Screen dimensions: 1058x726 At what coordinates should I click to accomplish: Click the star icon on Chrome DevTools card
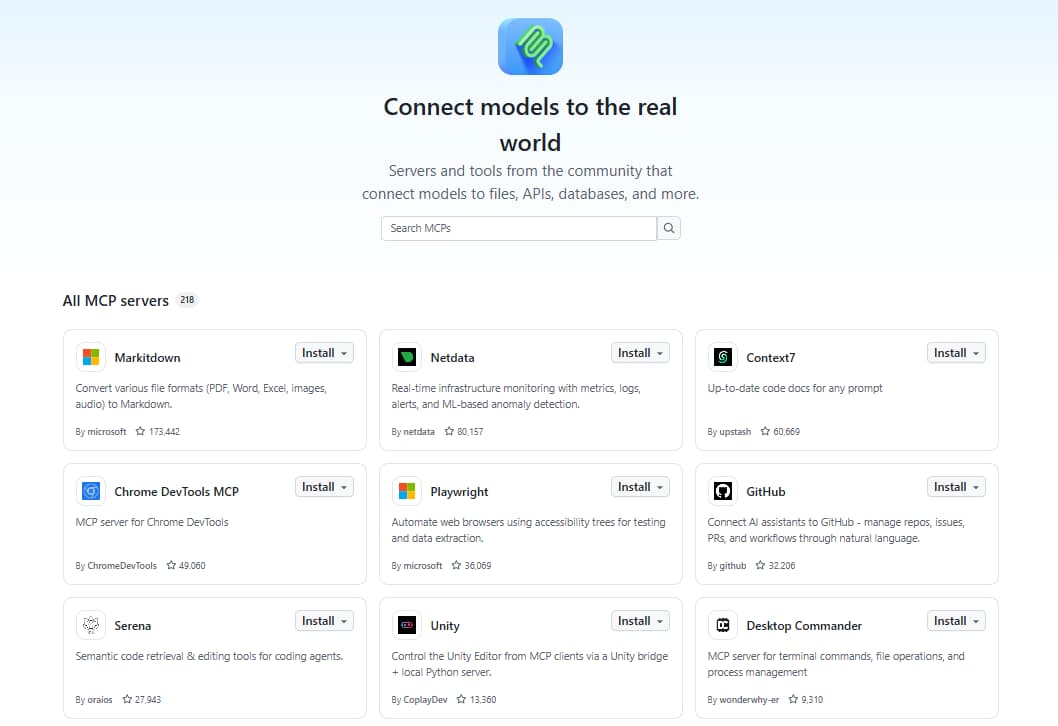(x=171, y=565)
